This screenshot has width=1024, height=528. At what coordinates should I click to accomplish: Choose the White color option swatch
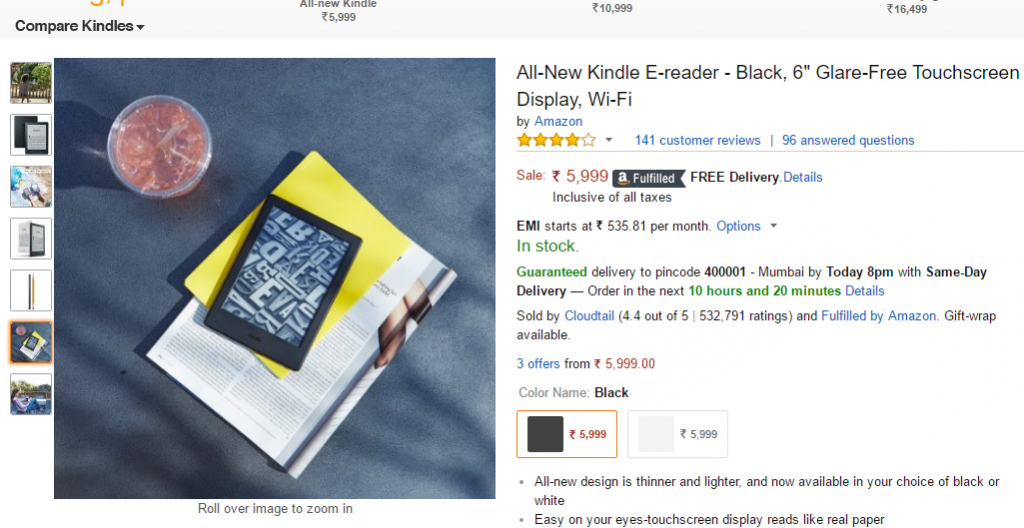[x=677, y=434]
